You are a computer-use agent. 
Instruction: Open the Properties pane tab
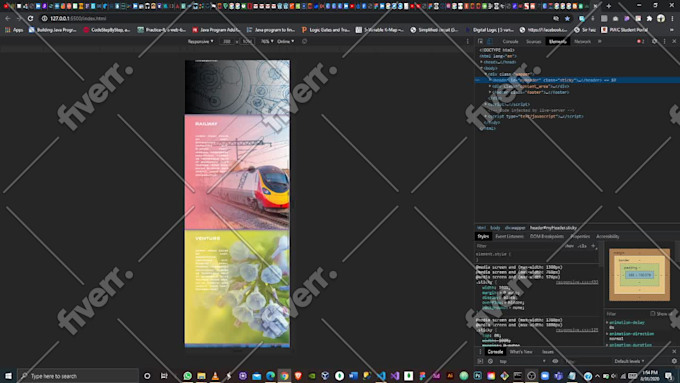tap(580, 236)
